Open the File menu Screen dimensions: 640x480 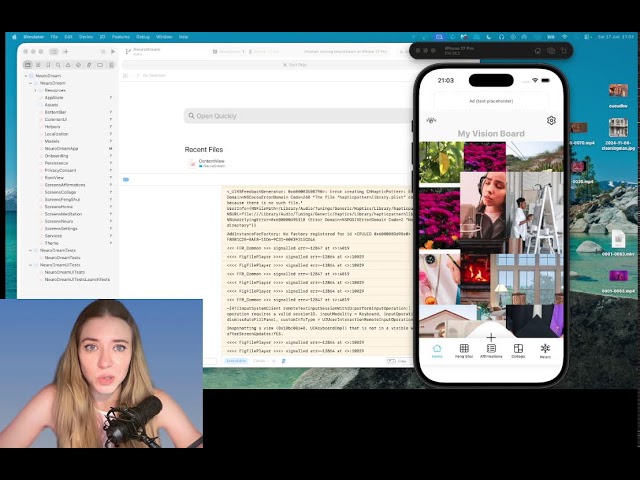[x=54, y=37]
